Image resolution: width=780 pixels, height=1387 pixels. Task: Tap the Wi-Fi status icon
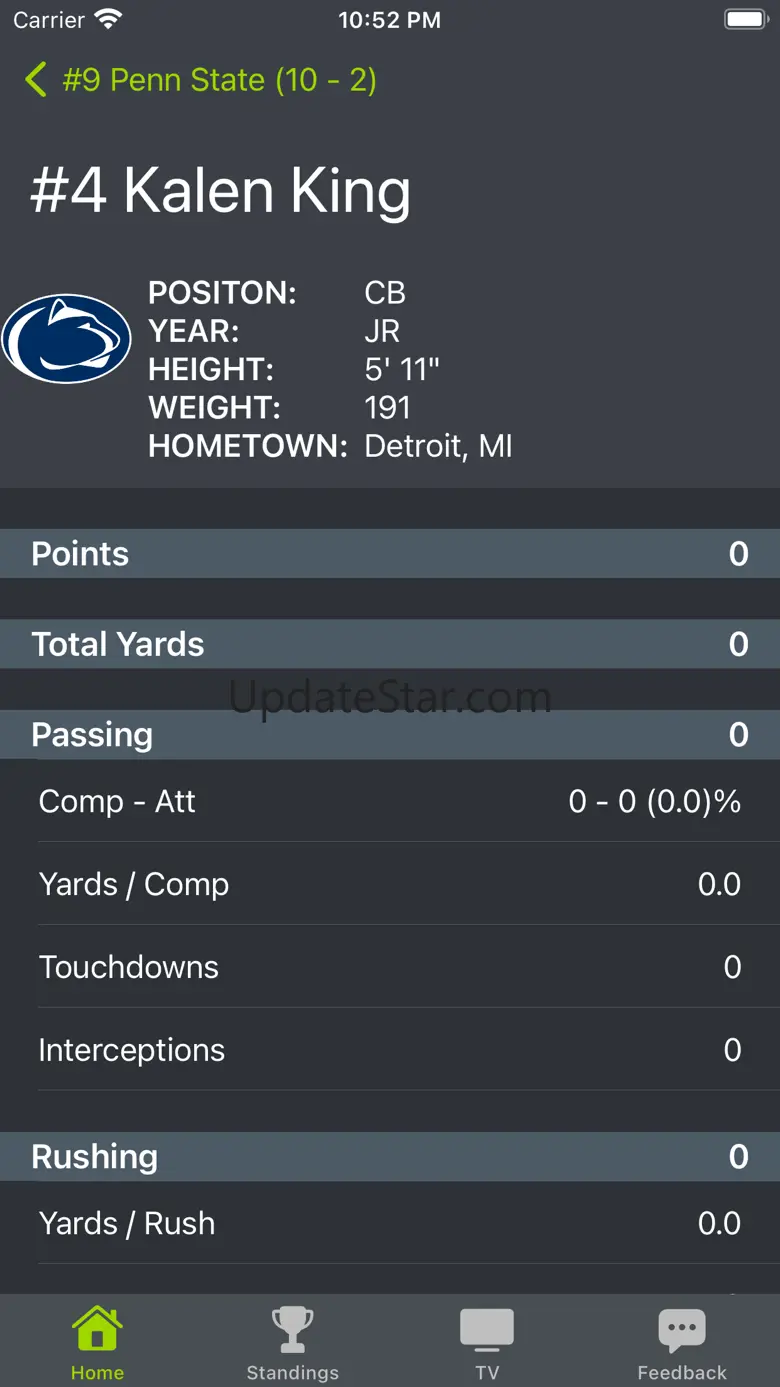(x=107, y=19)
